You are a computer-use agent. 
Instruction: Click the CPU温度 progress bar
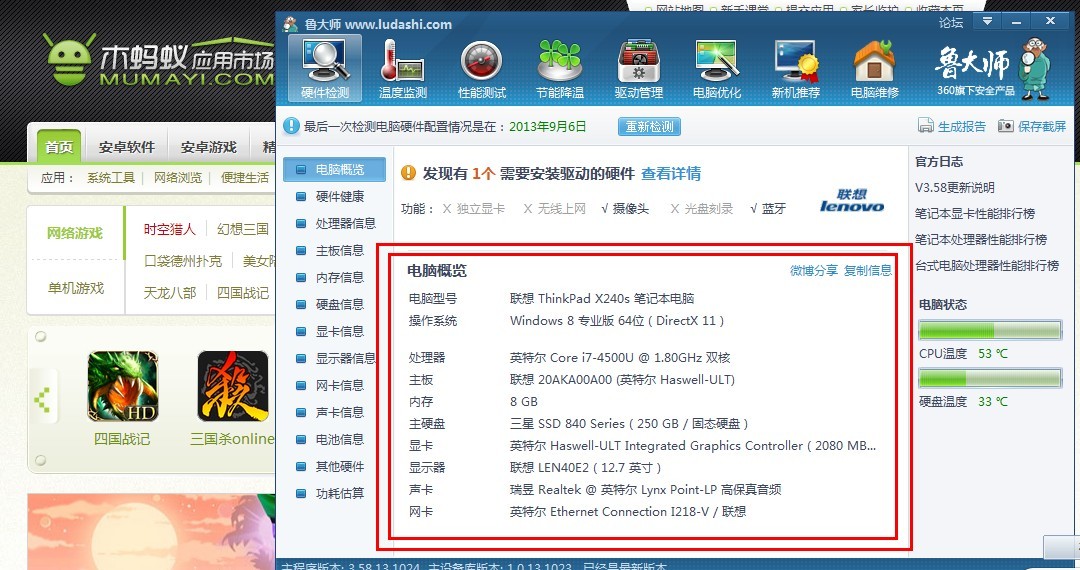pyautogui.click(x=990, y=330)
